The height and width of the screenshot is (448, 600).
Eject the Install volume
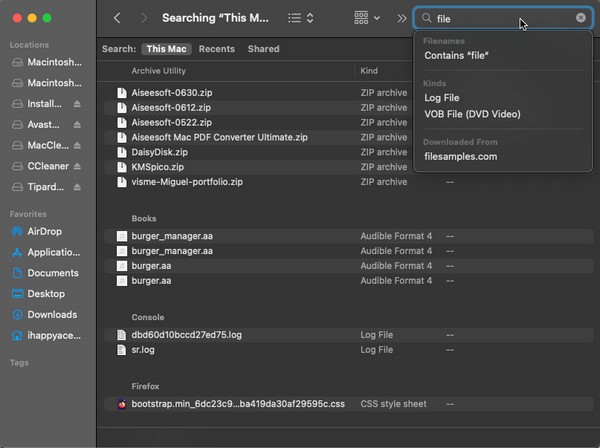click(77, 104)
